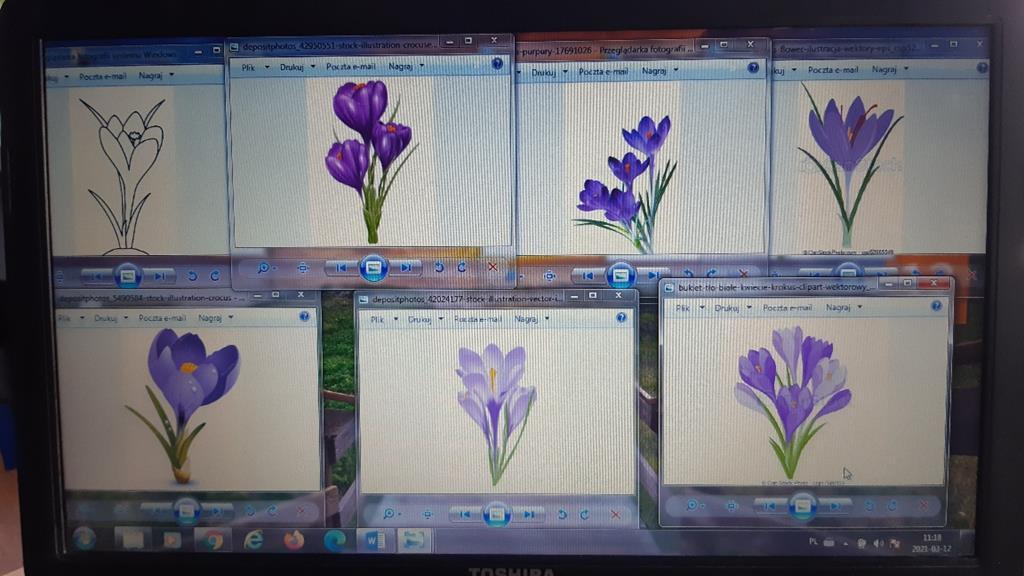Click actual size icon in depositphotos_42950551 window

click(x=302, y=267)
